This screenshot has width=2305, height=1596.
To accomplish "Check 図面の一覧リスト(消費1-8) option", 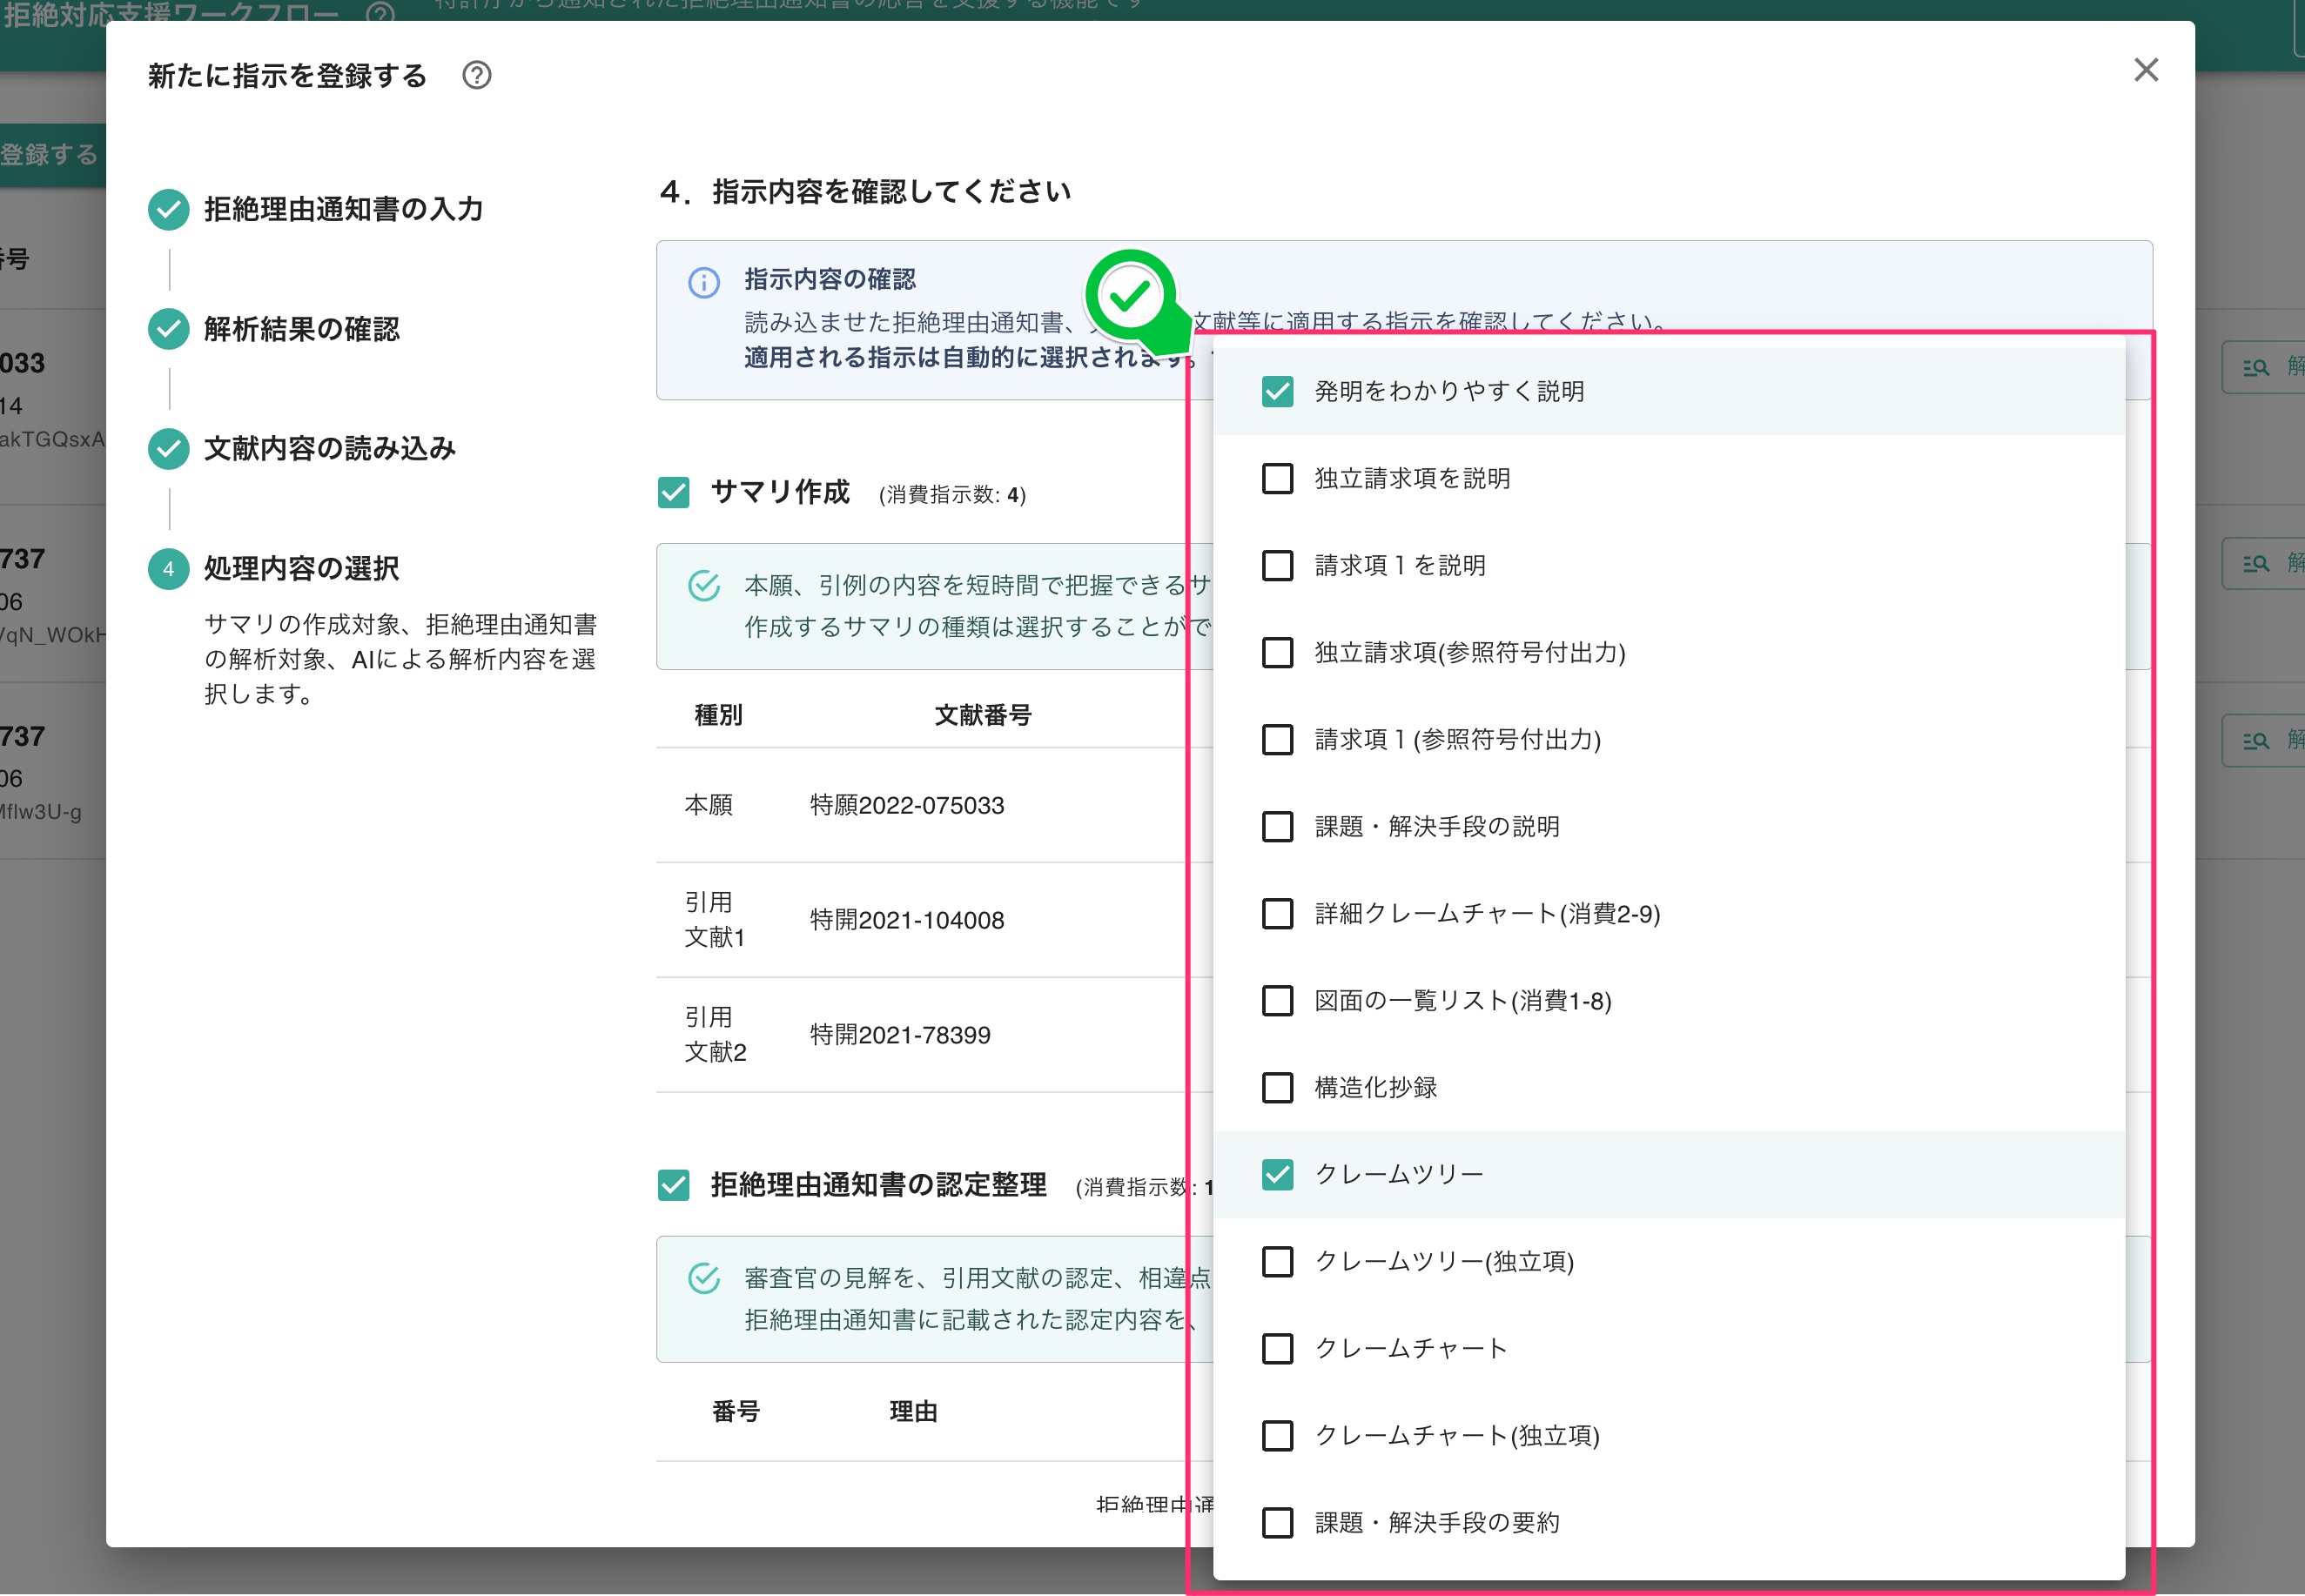I will click(x=1277, y=1000).
